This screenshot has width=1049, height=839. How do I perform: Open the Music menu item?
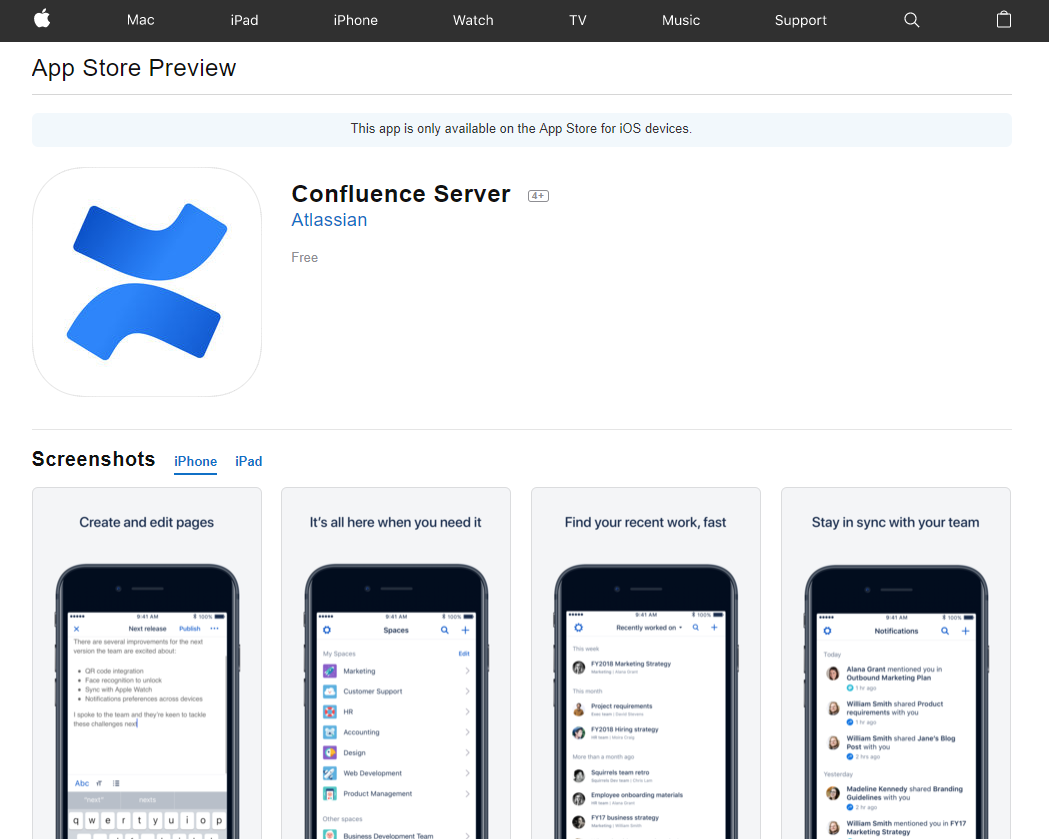pos(680,20)
